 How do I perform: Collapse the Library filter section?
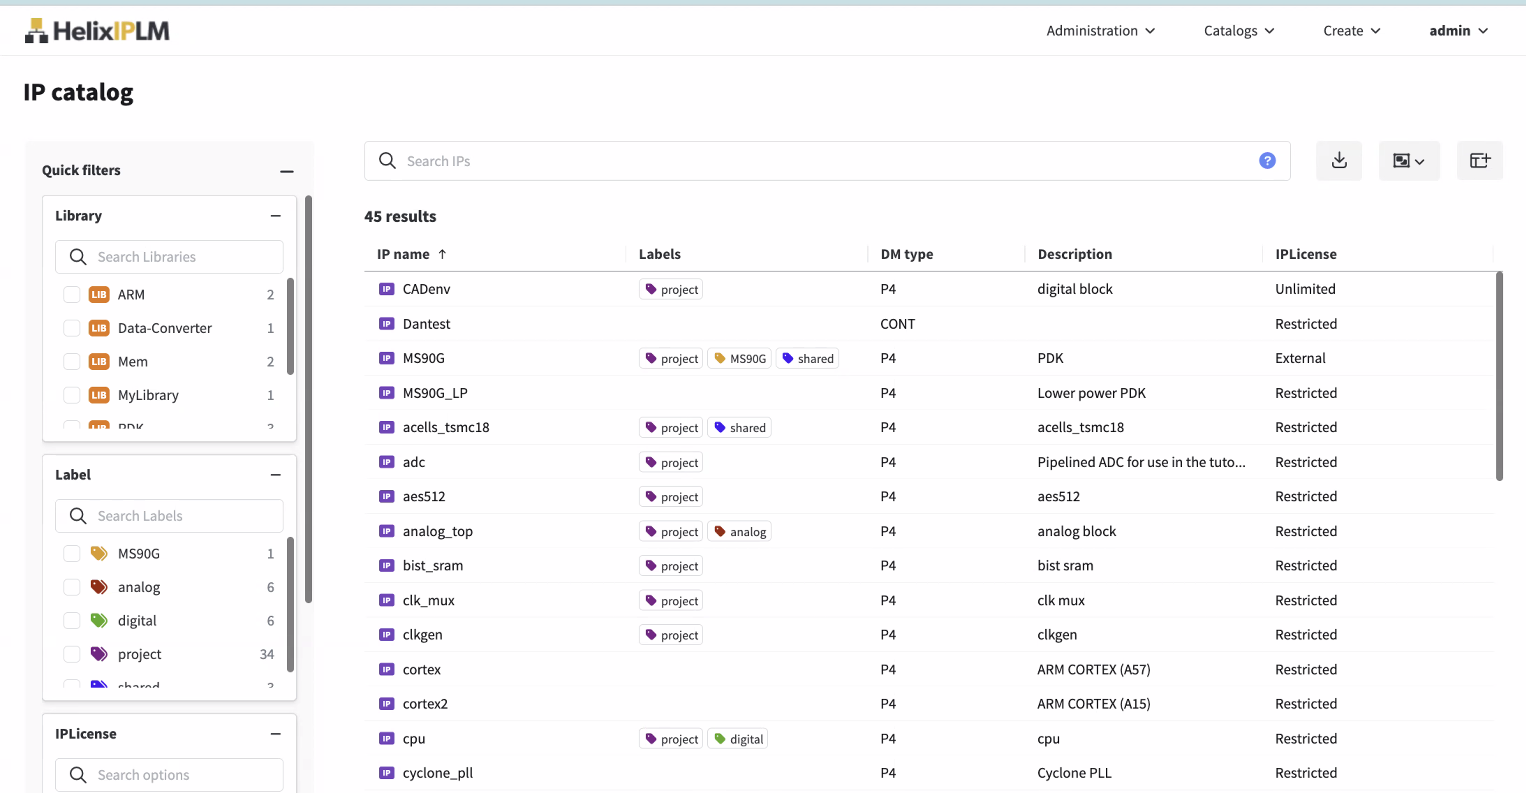pos(276,216)
